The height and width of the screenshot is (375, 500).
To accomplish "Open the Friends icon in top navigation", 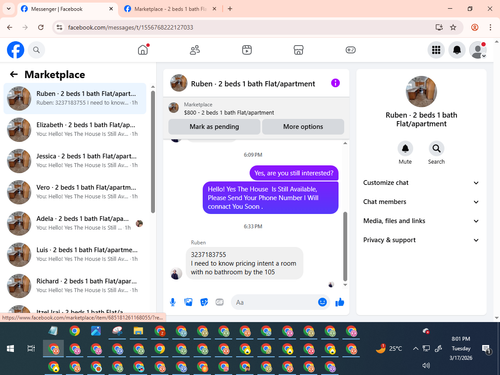I will coord(195,50).
